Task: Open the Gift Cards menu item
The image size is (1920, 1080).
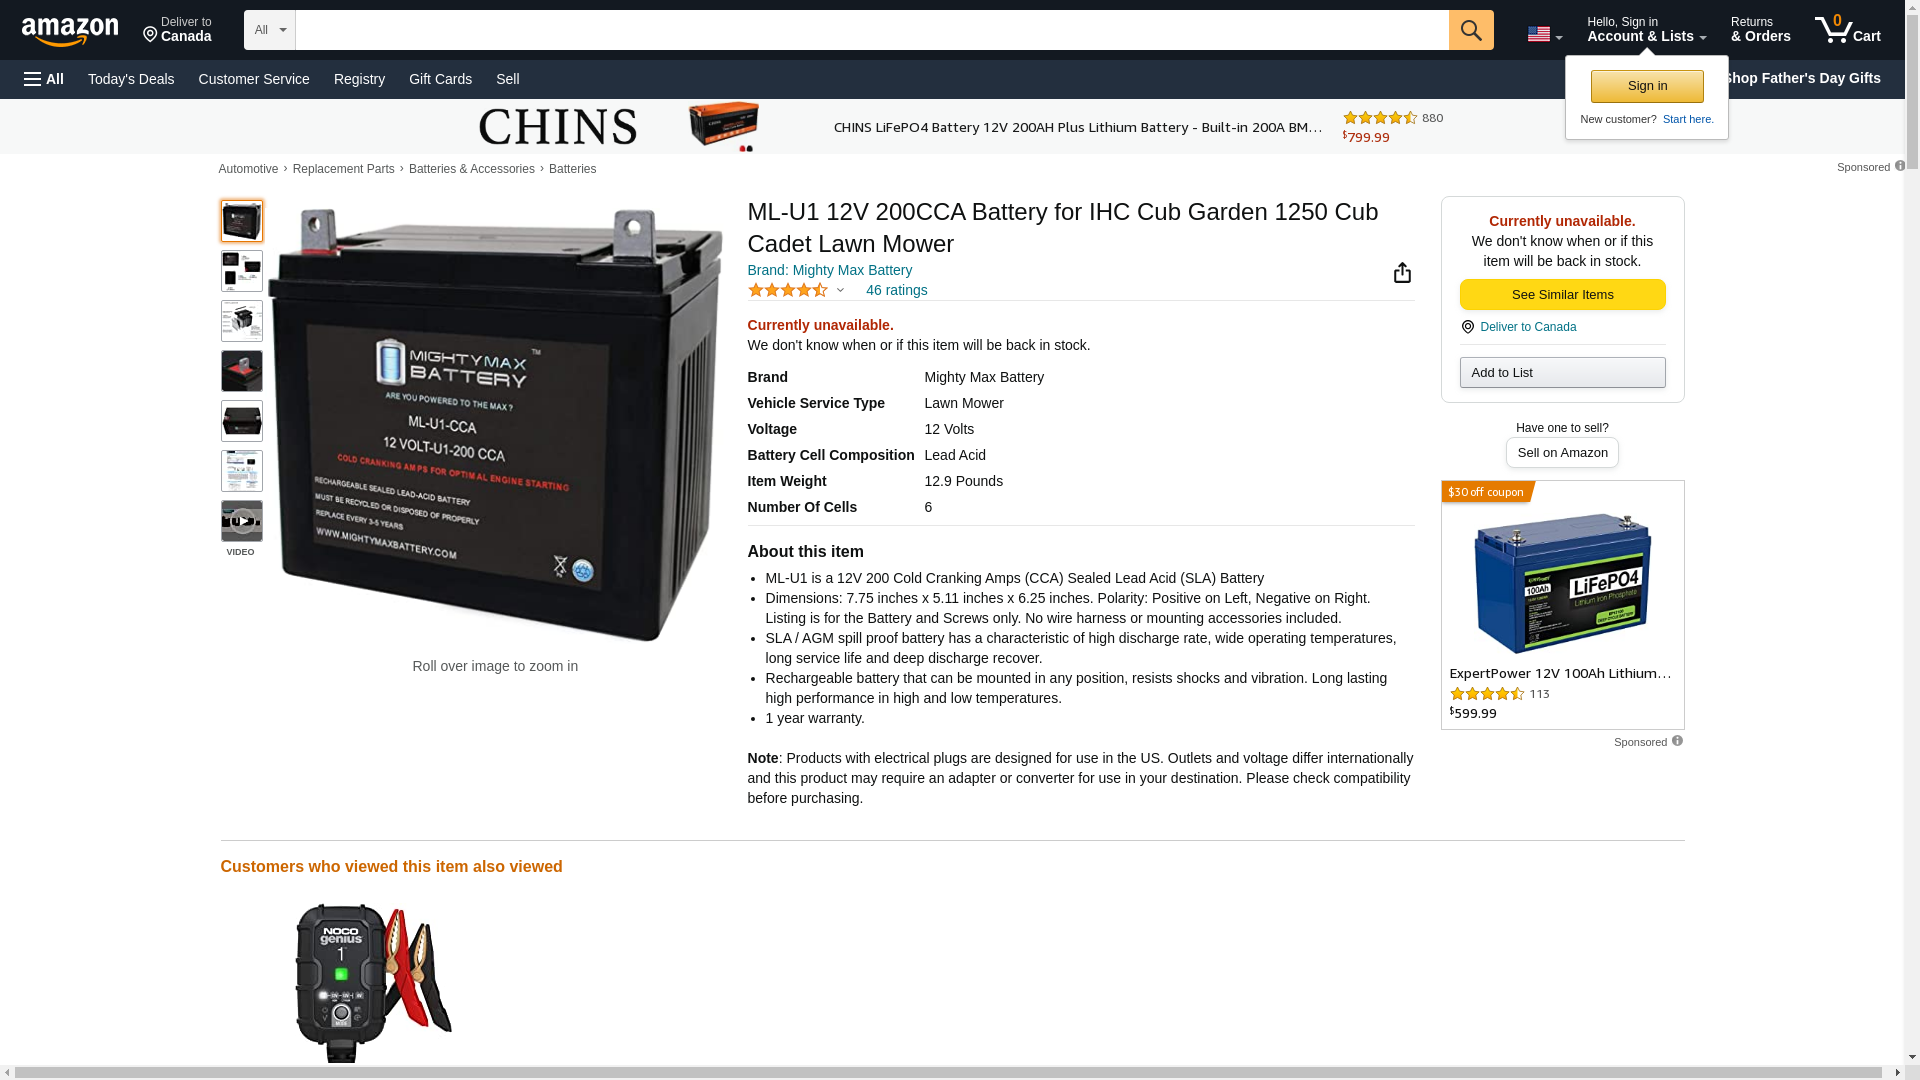Action: tap(440, 79)
